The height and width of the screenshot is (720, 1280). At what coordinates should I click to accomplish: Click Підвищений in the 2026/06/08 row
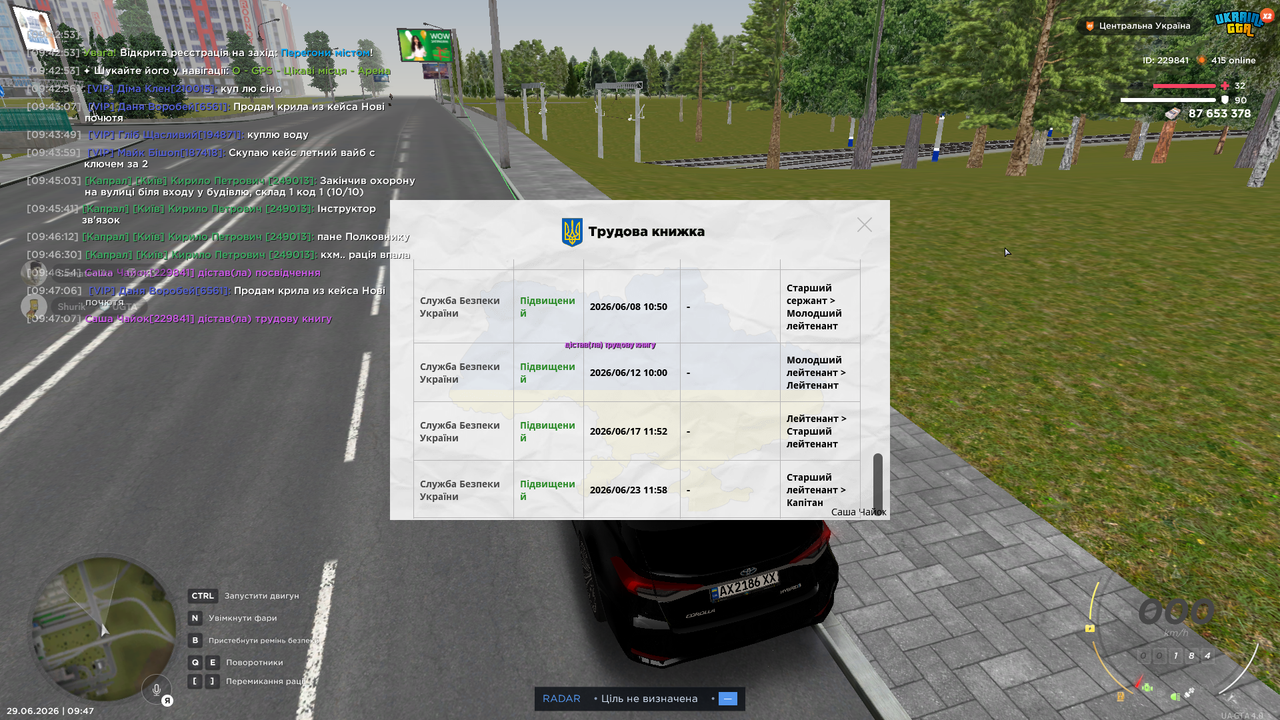(547, 307)
